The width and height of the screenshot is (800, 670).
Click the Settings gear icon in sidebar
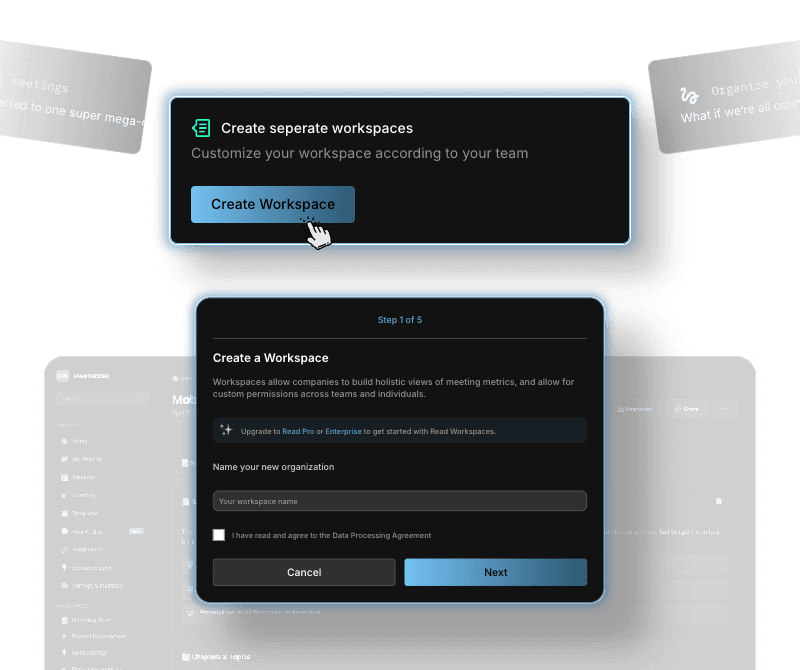(64, 586)
